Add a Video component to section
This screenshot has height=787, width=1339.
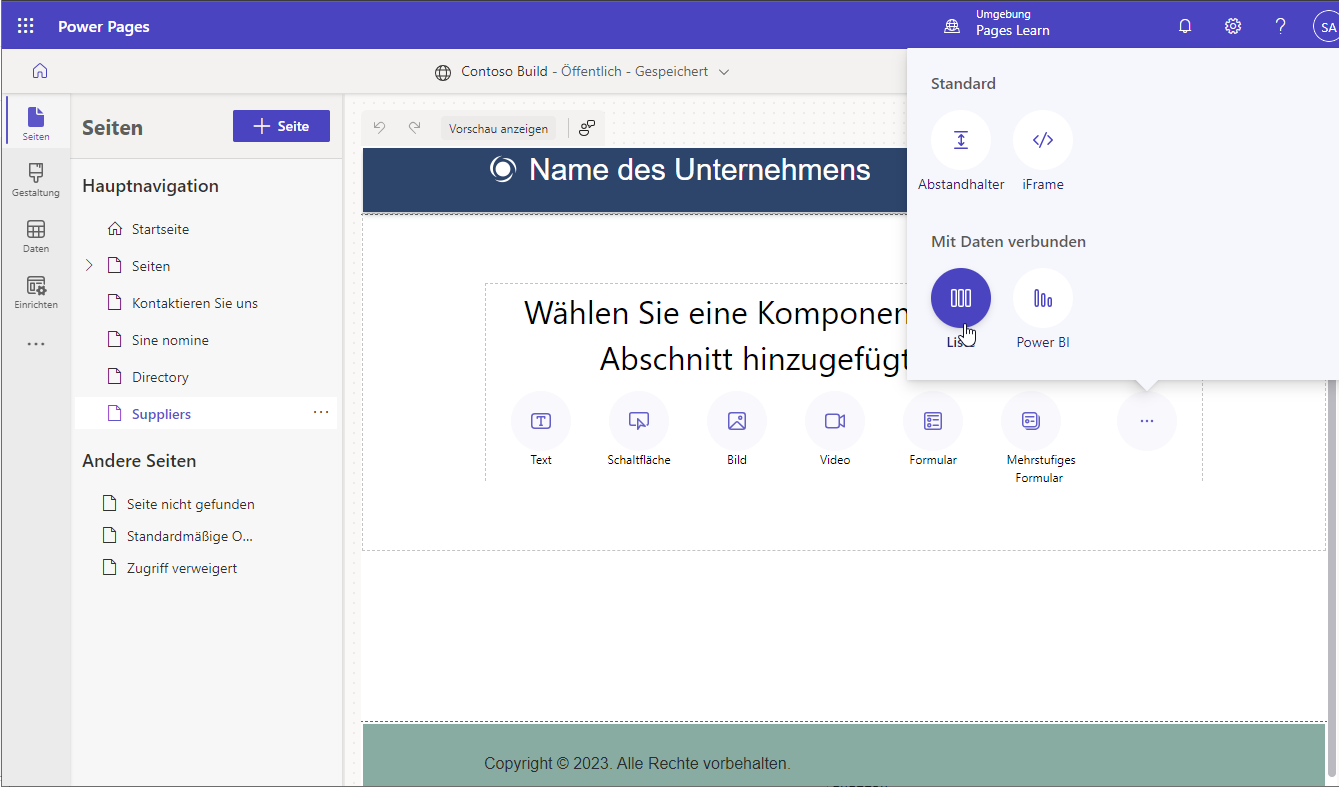pos(834,421)
